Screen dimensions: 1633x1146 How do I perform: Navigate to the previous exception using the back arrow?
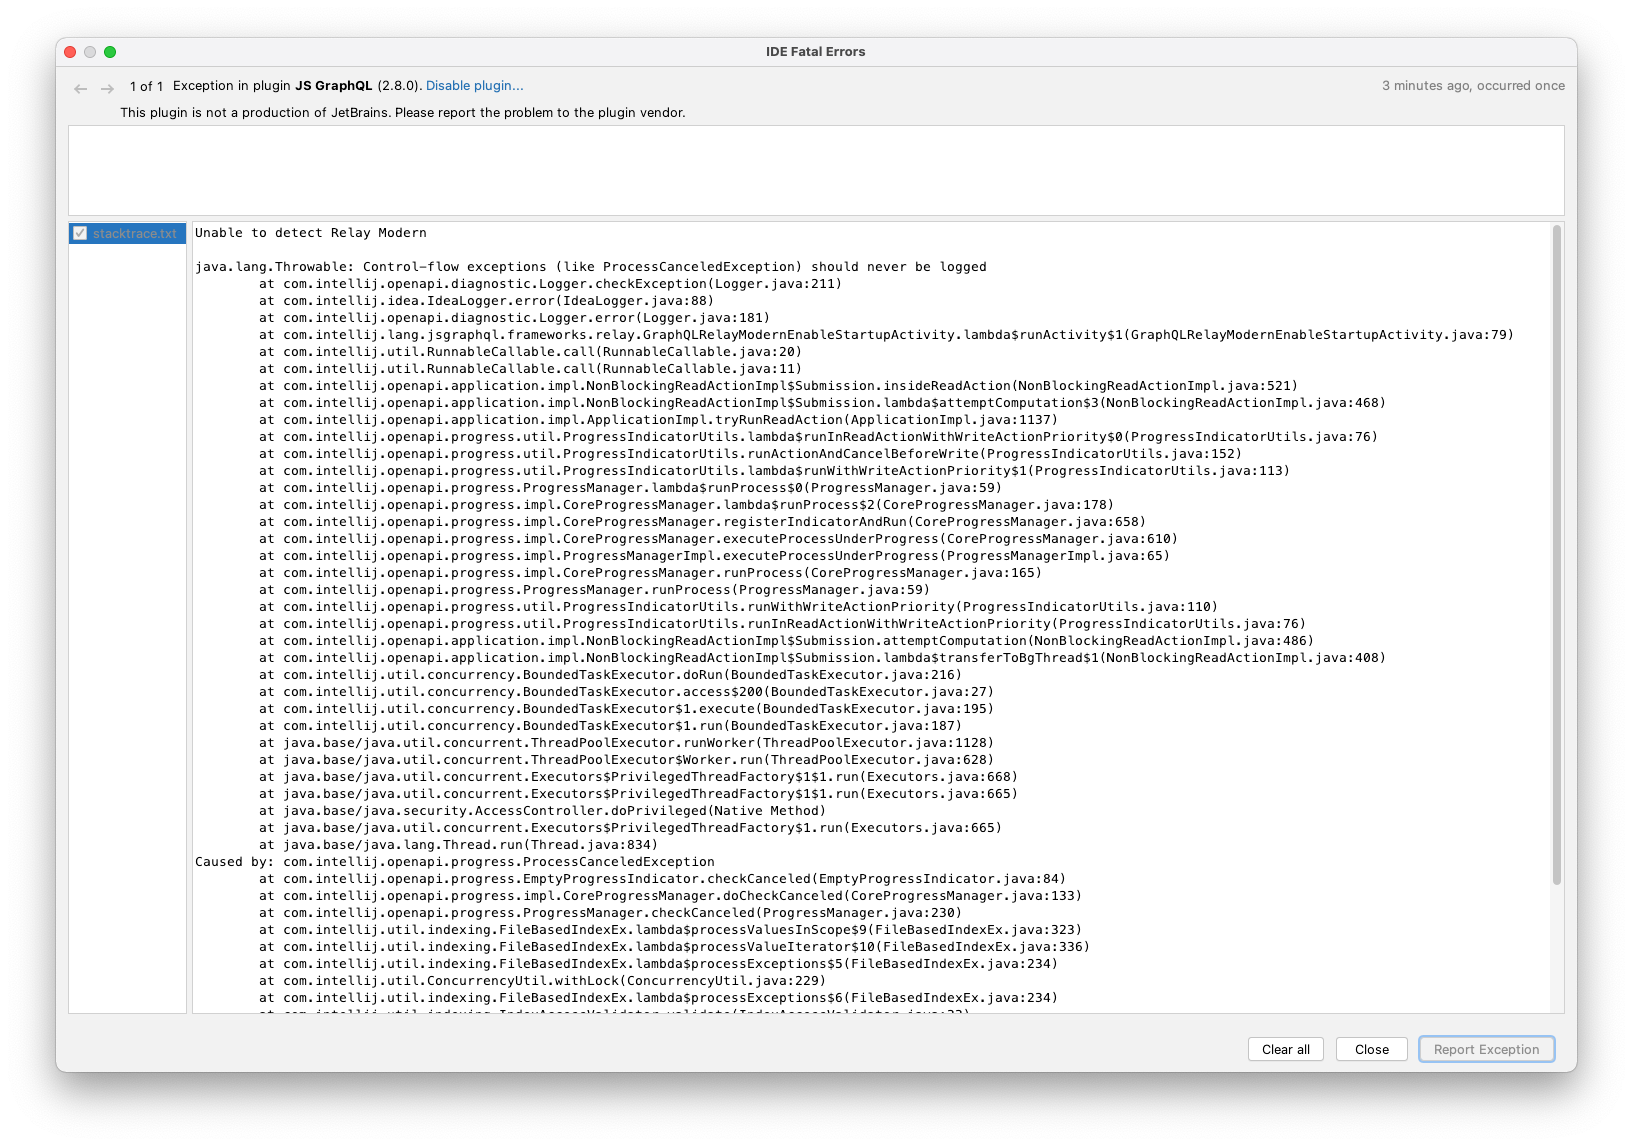[x=80, y=88]
